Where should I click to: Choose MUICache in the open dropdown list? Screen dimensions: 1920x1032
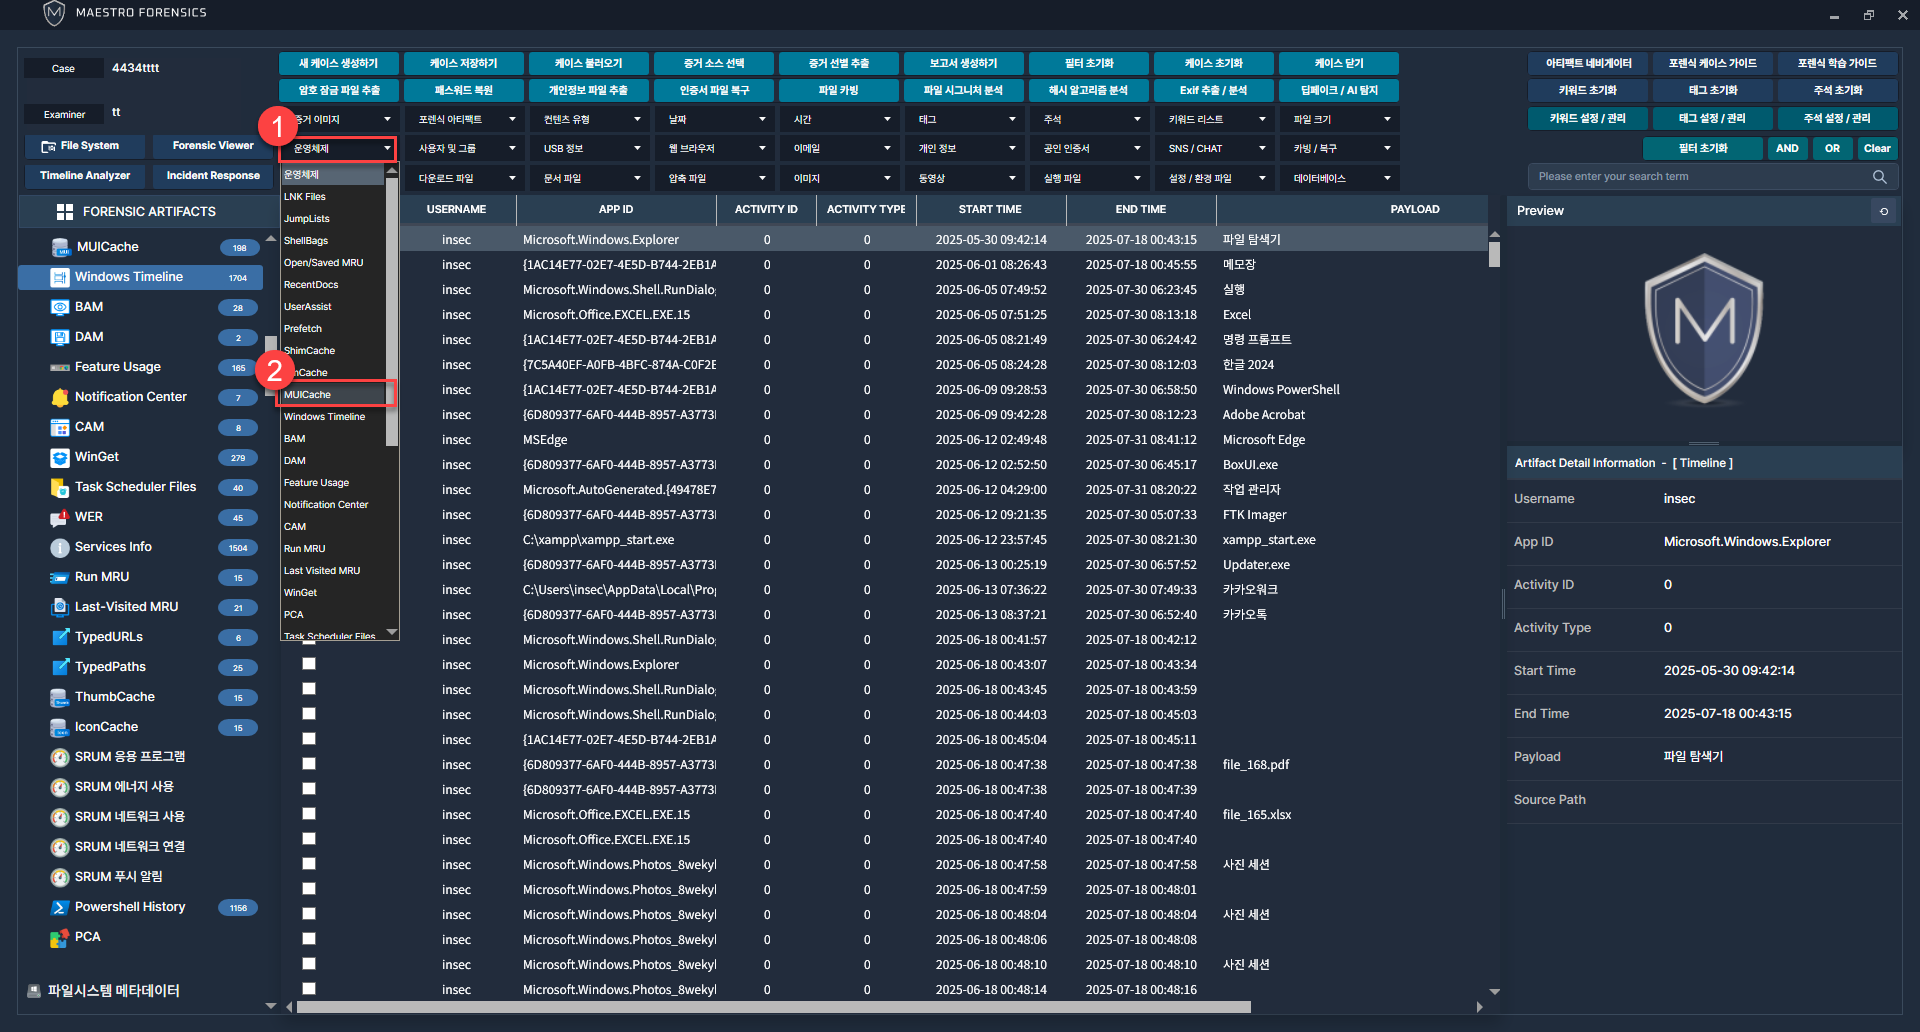[333, 395]
